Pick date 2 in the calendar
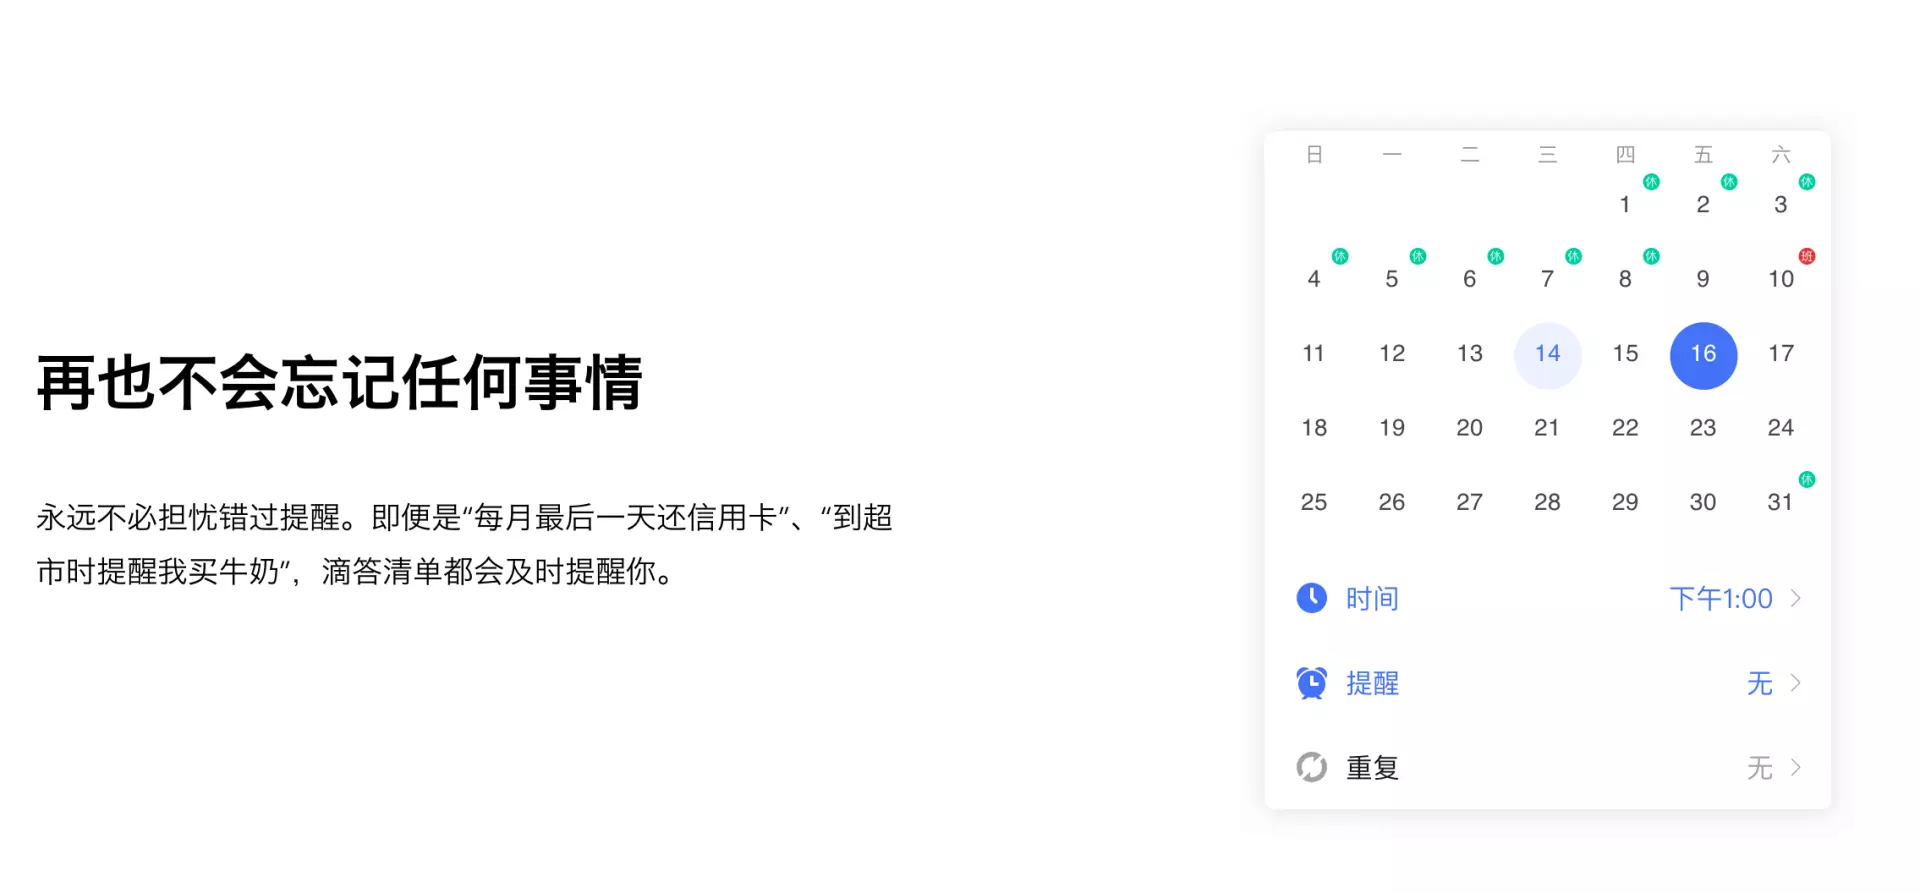This screenshot has width=1920, height=893. [x=1703, y=204]
